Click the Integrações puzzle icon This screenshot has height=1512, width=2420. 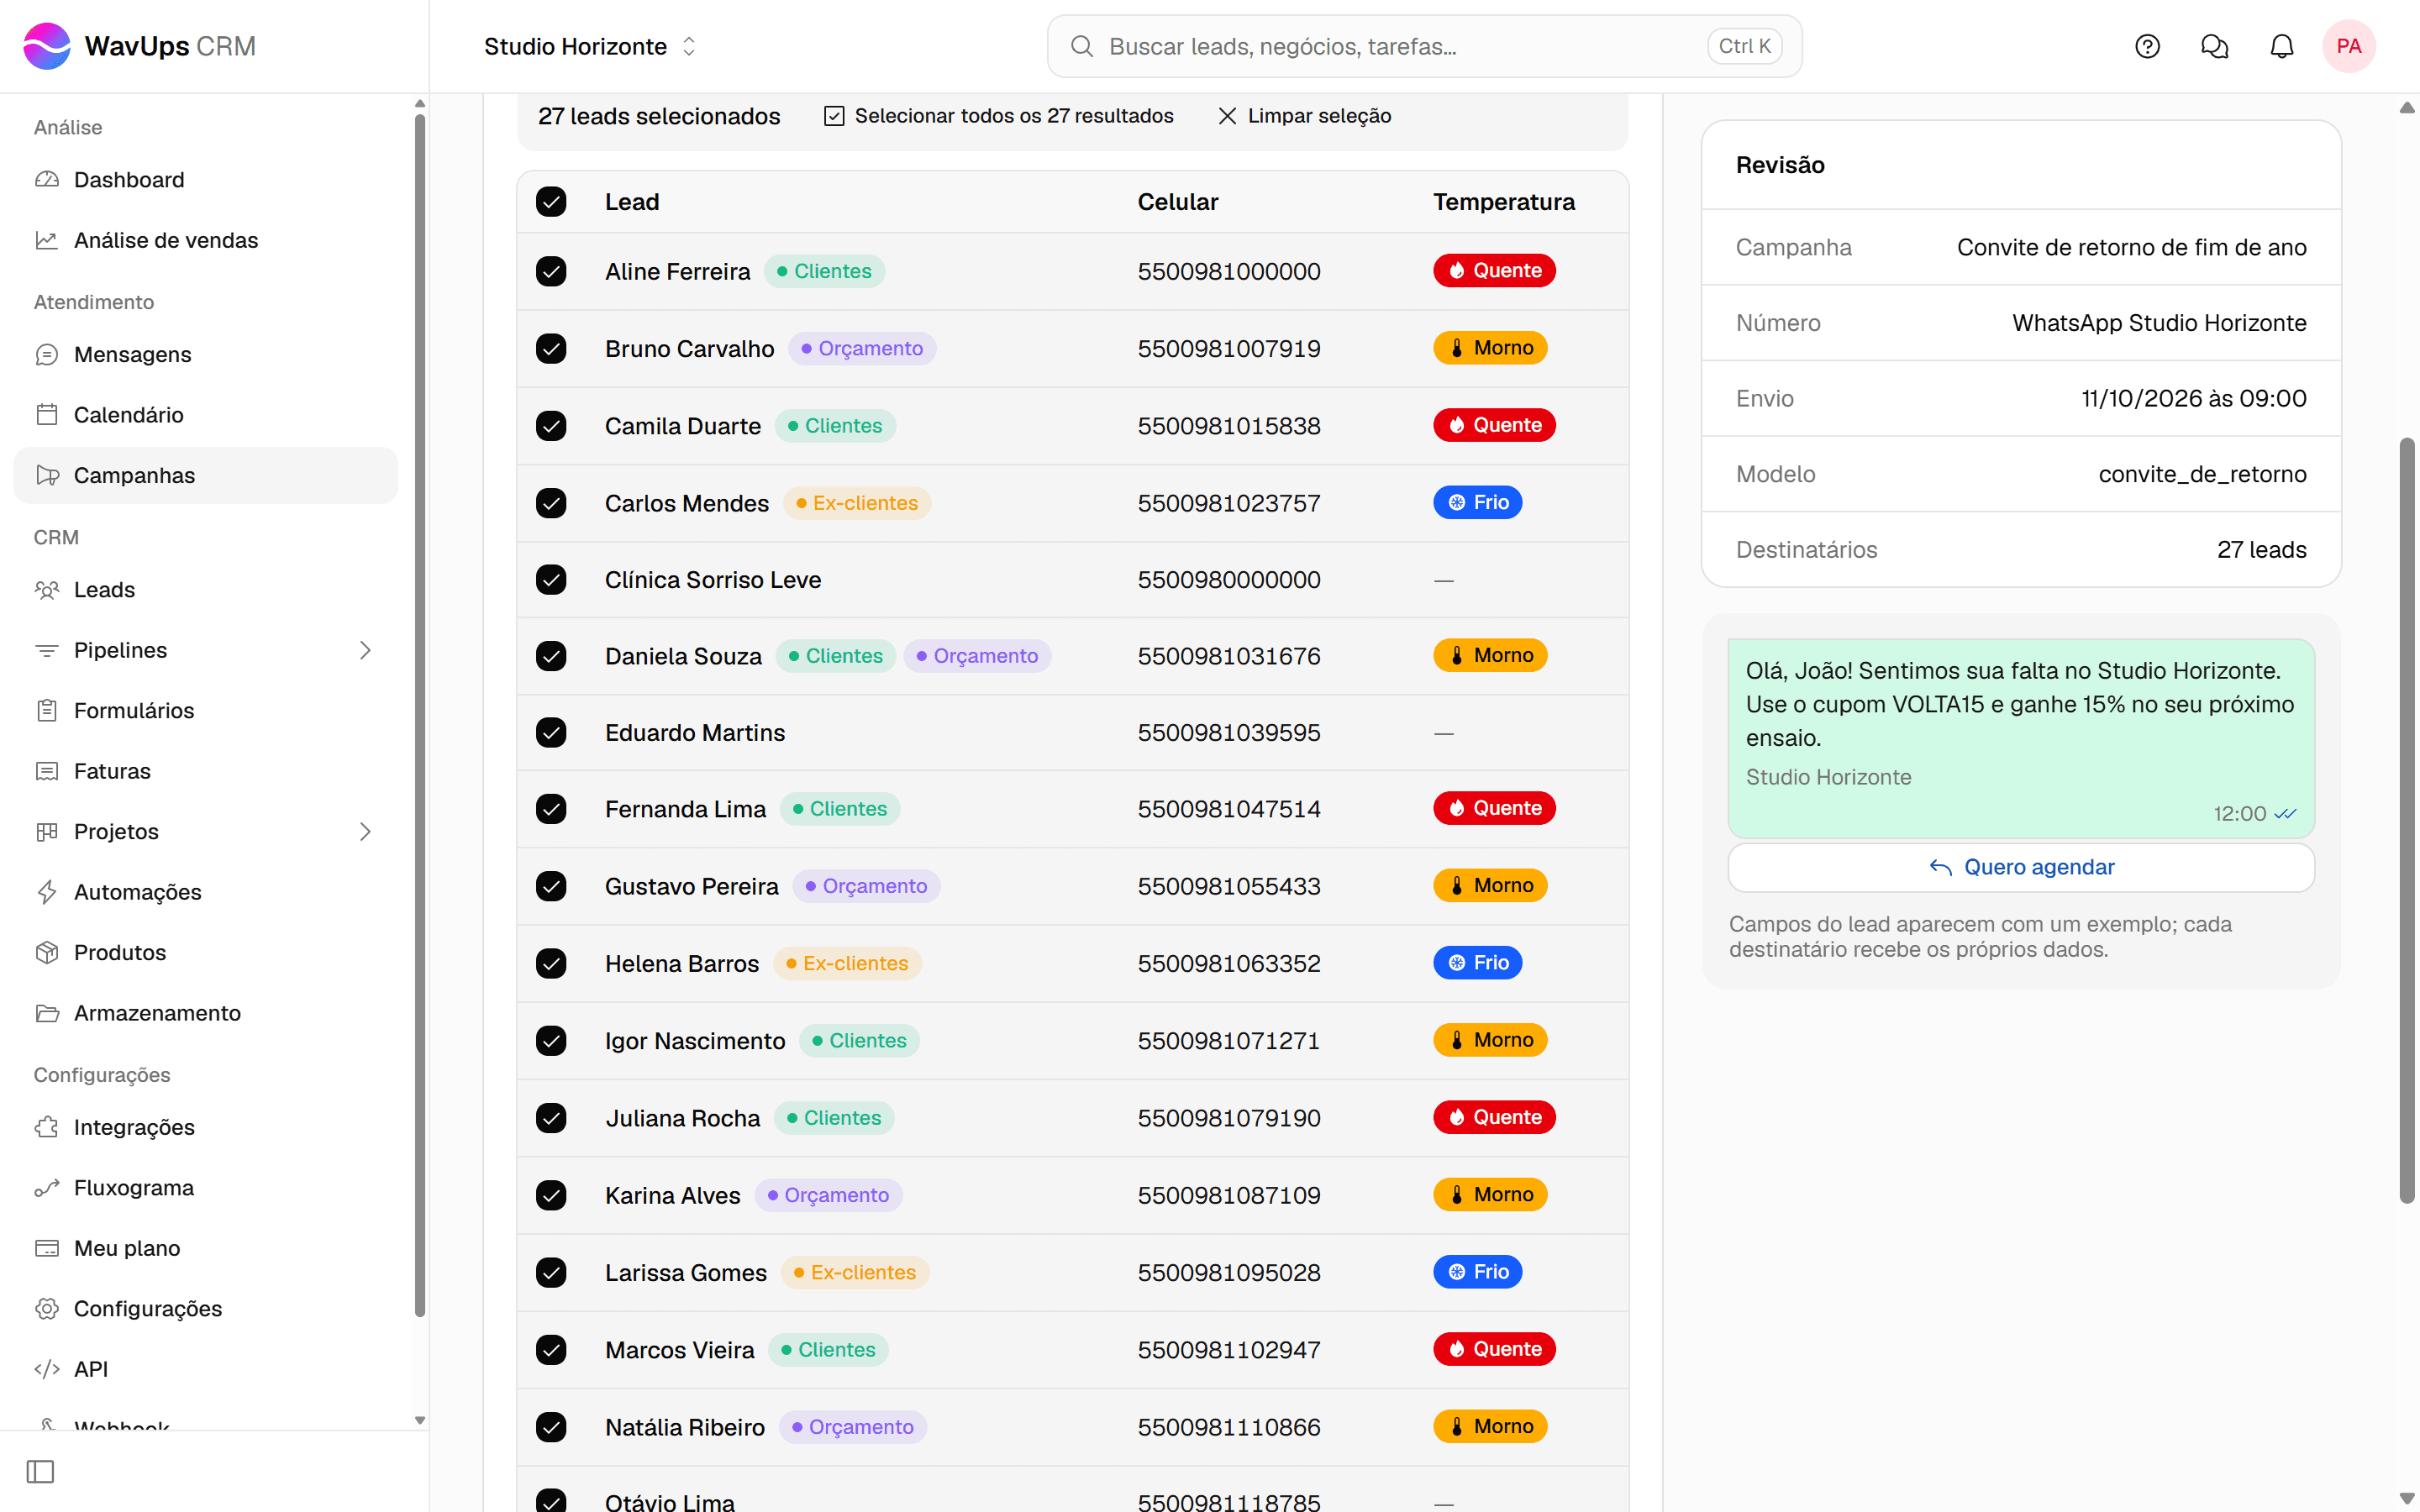(x=47, y=1127)
